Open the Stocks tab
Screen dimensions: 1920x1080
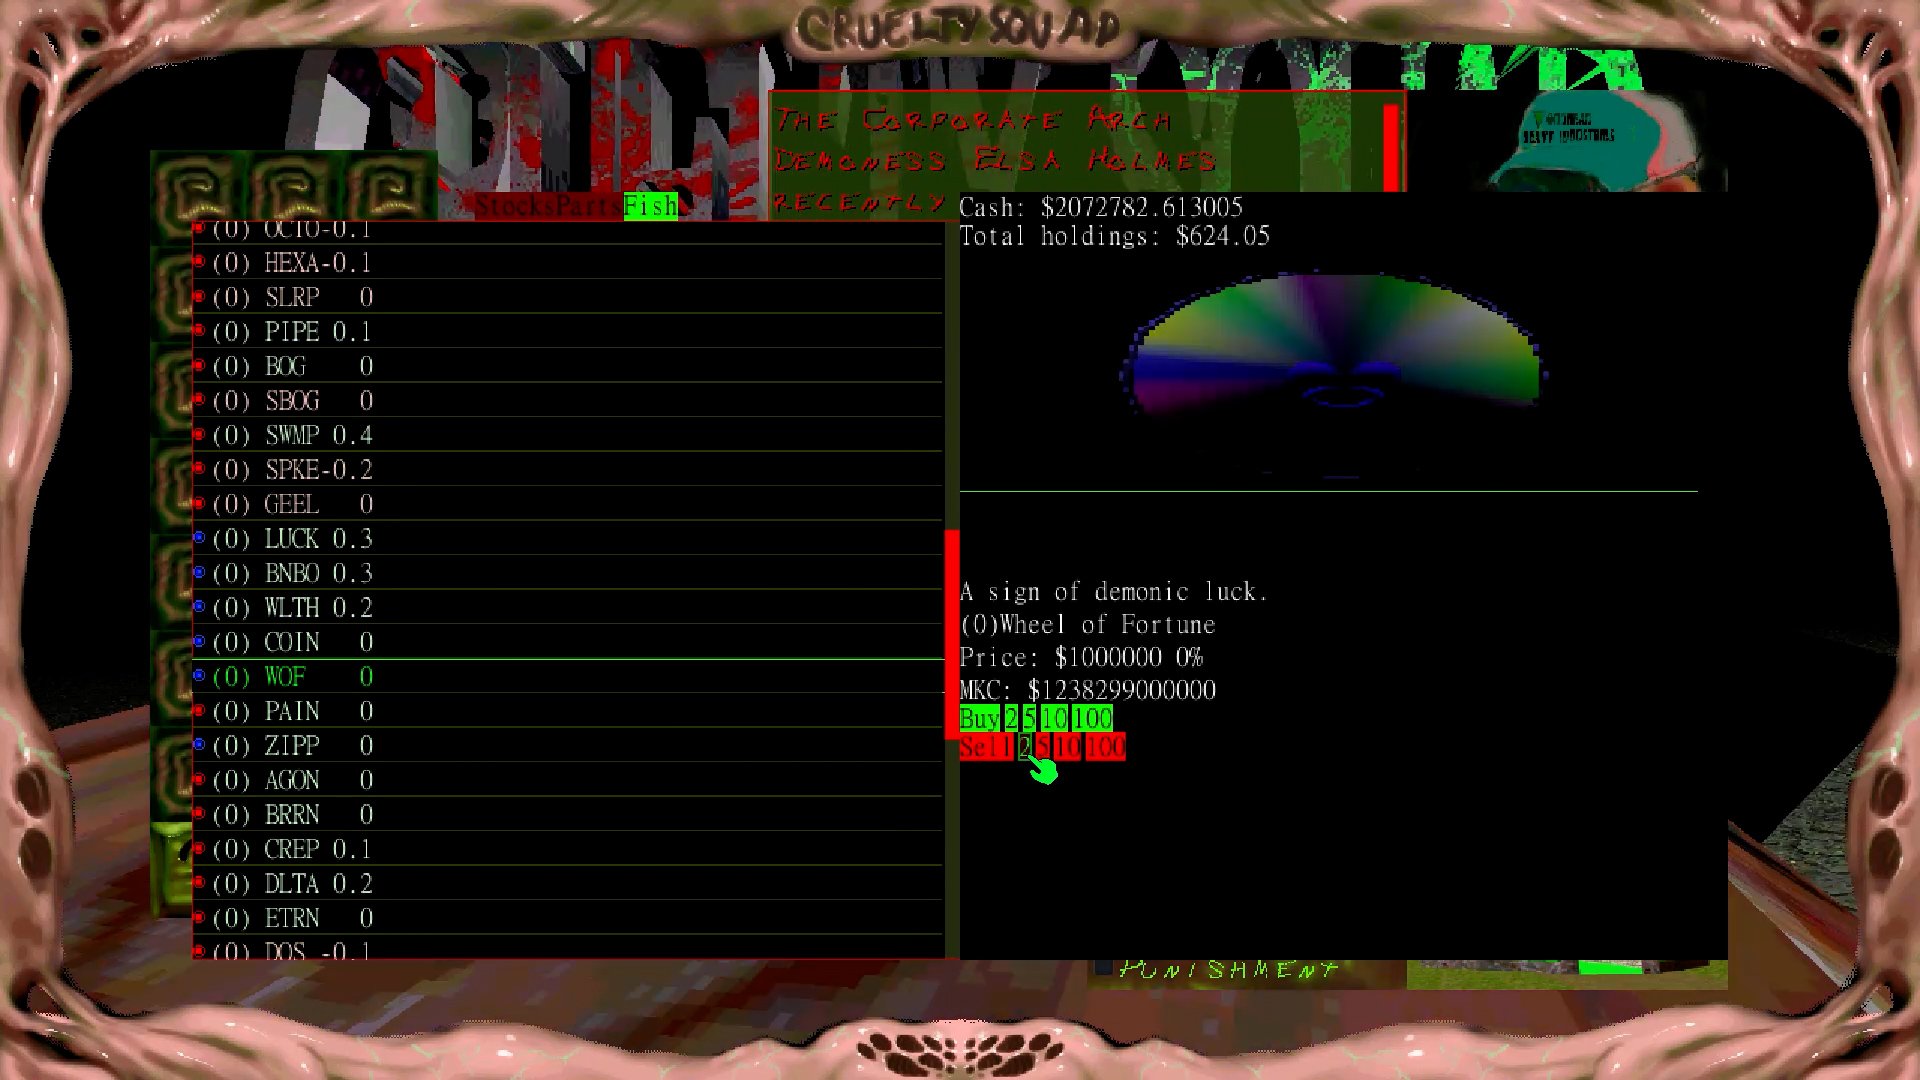click(x=516, y=206)
